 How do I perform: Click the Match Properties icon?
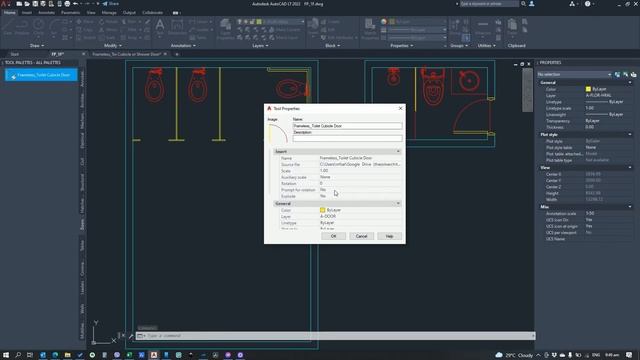370,29
